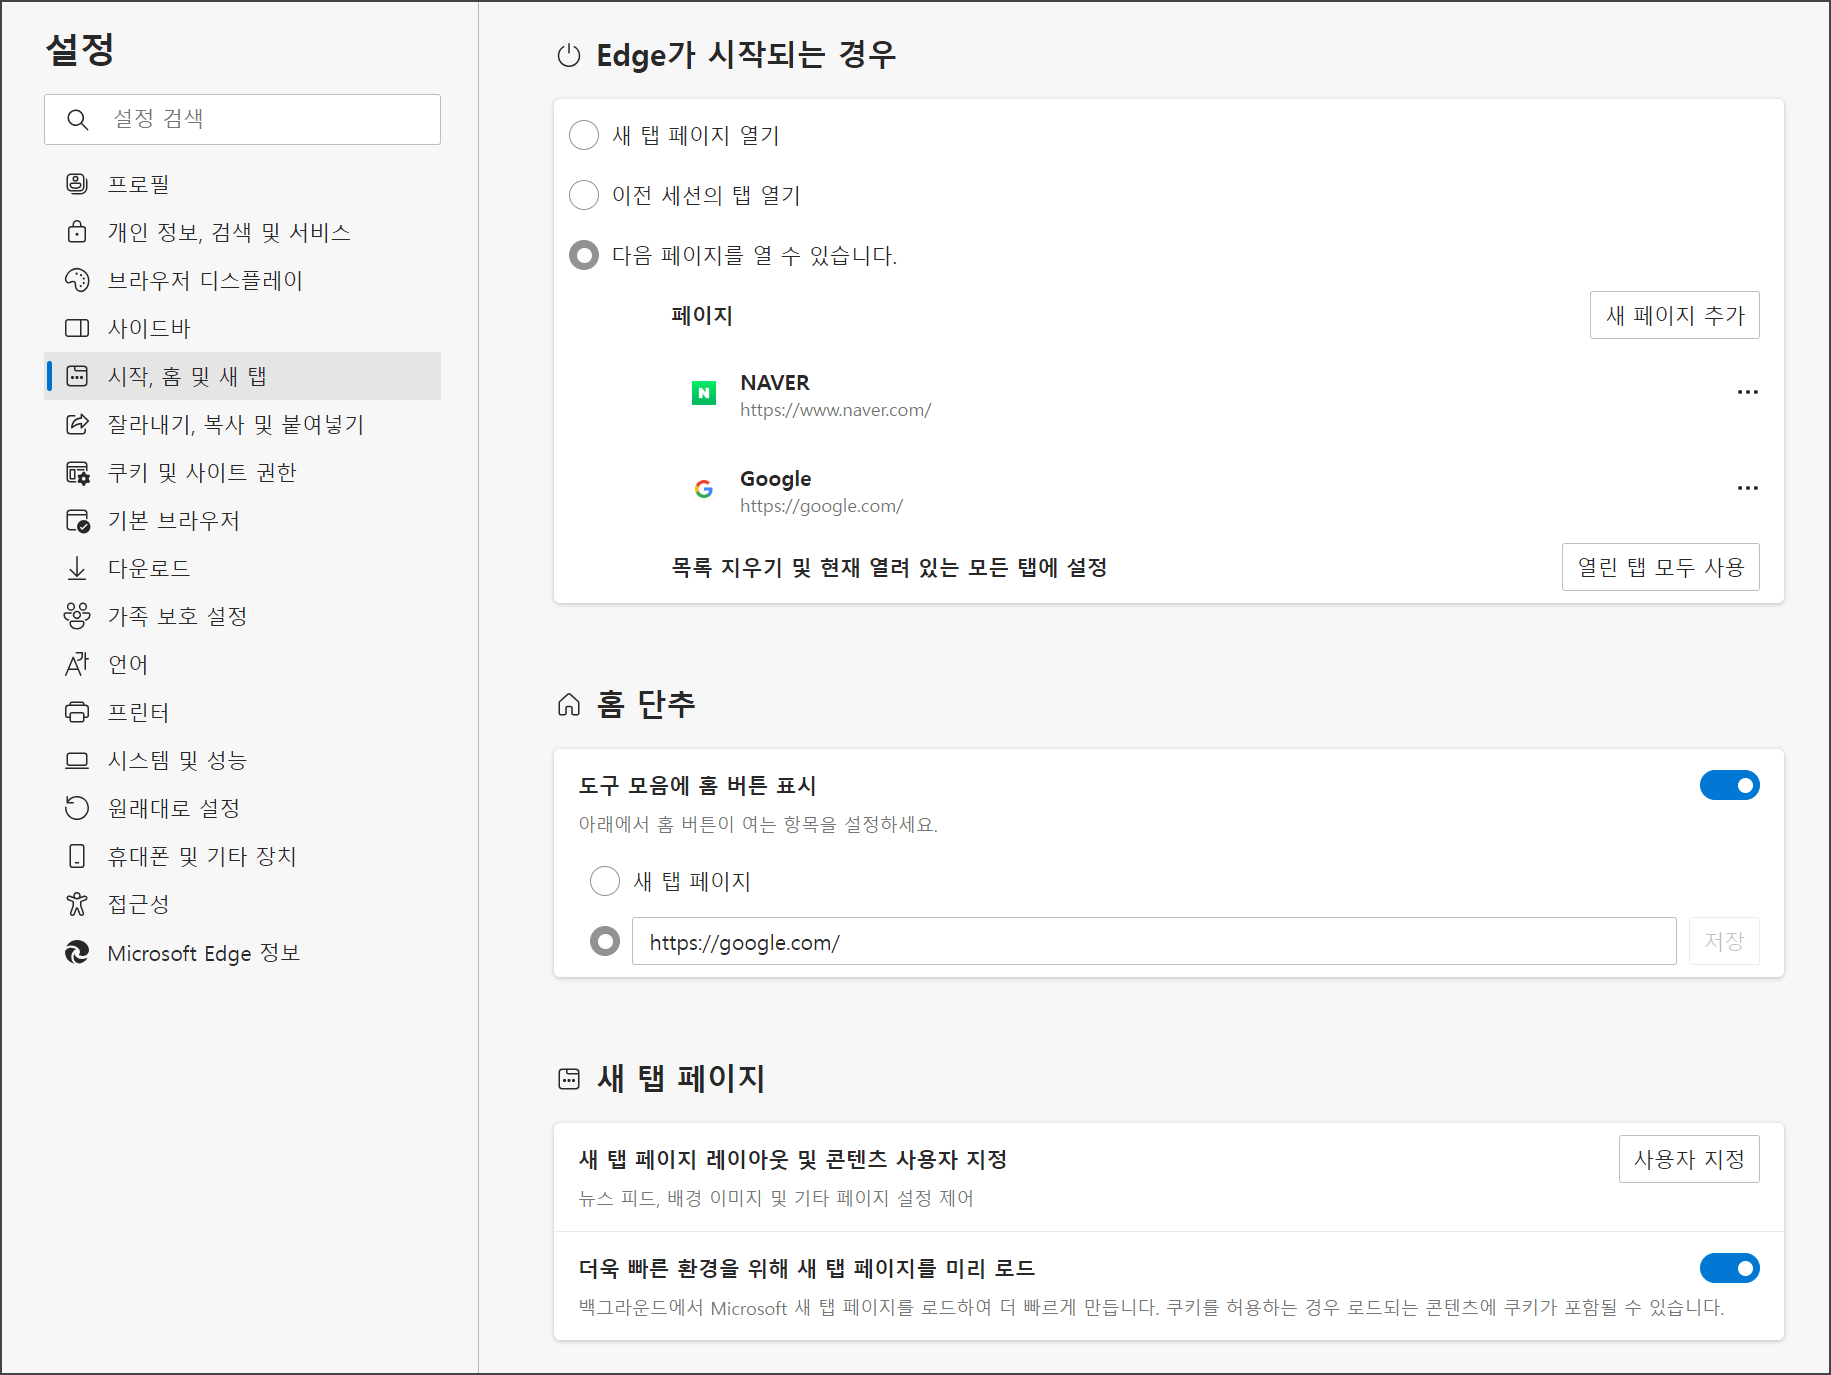This screenshot has height=1375, width=1831.
Task: Click the 설정 검색 input field
Action: 242,119
